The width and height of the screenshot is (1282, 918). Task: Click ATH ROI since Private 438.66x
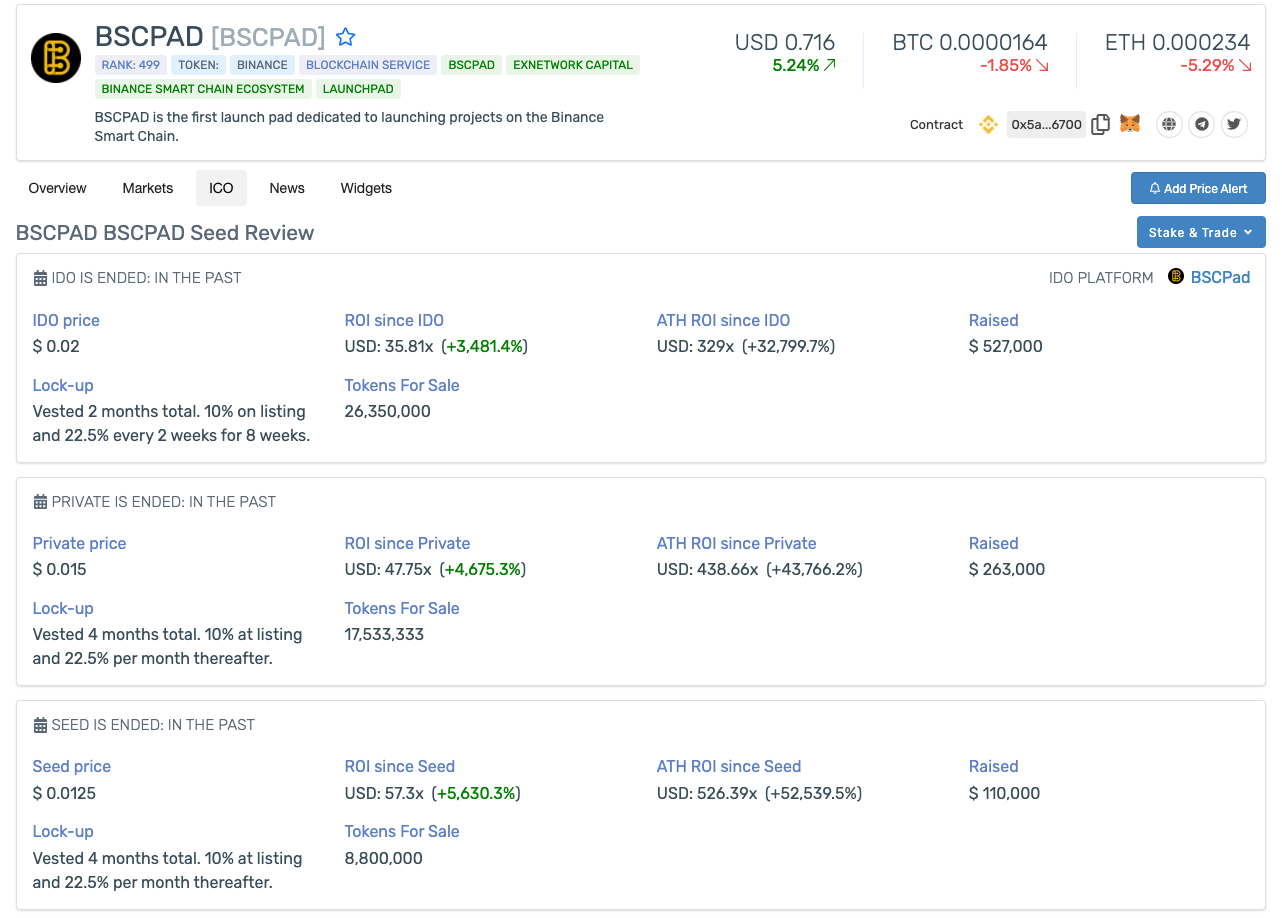pos(760,569)
